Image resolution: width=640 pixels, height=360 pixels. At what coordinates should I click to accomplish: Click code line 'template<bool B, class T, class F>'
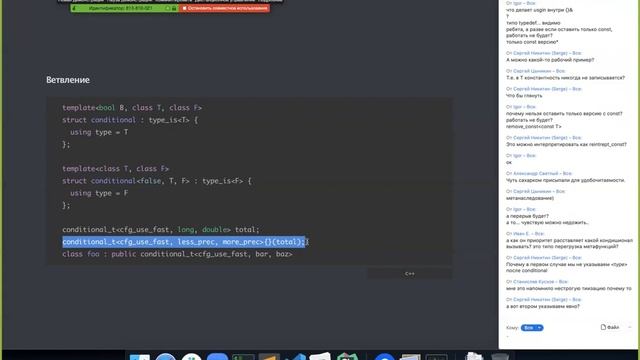click(x=132, y=108)
